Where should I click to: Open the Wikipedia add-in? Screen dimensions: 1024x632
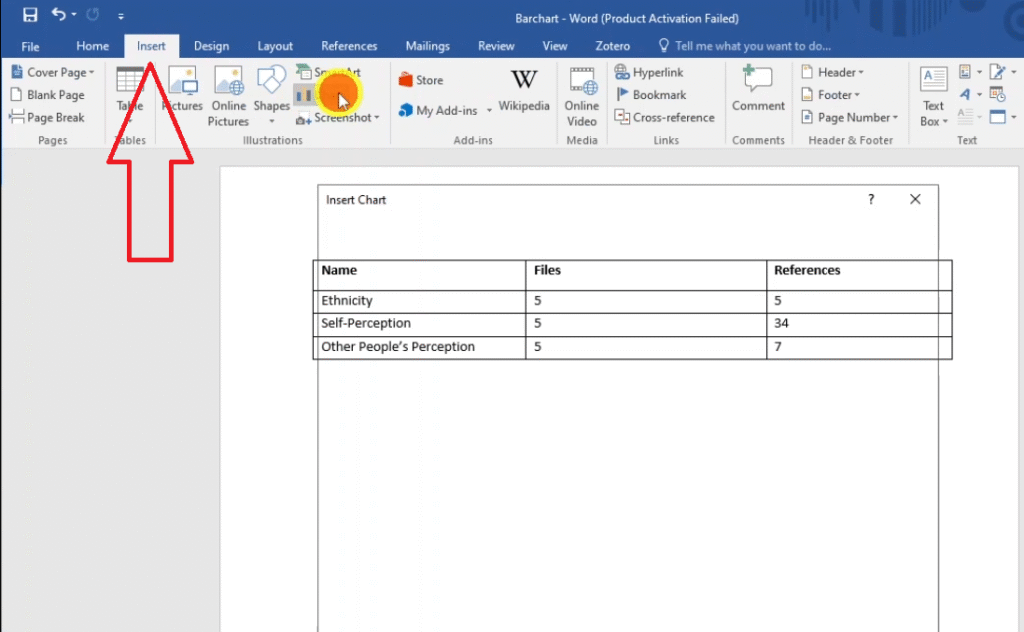coord(524,90)
